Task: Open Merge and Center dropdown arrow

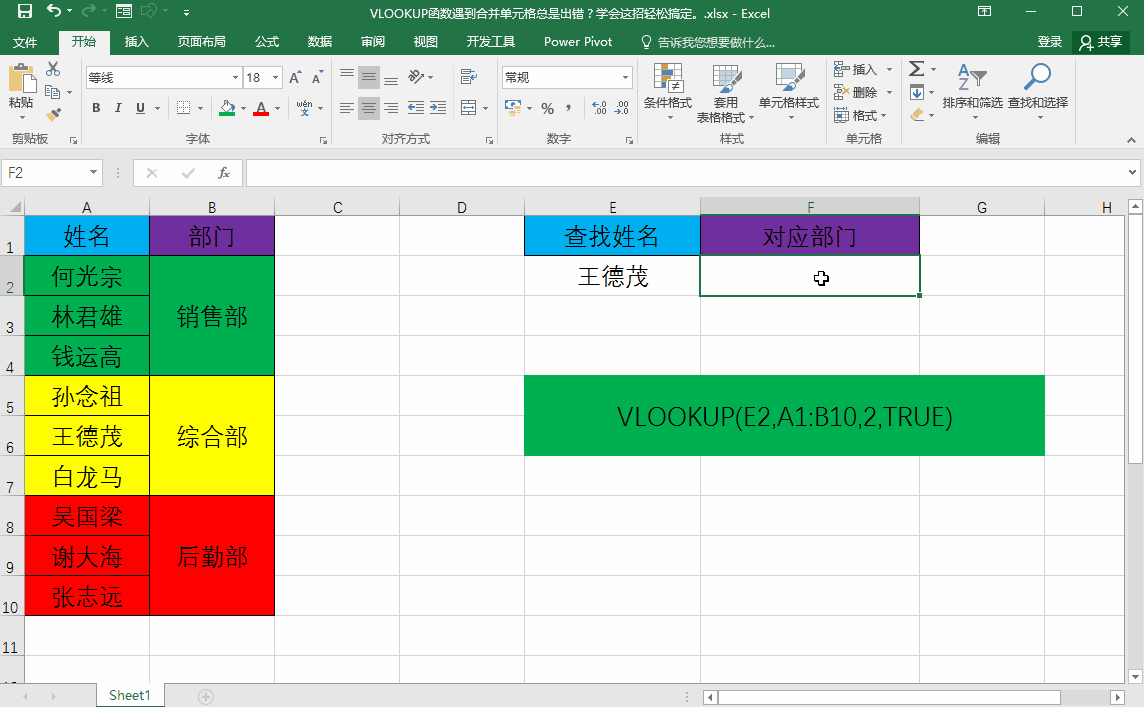Action: click(x=485, y=109)
